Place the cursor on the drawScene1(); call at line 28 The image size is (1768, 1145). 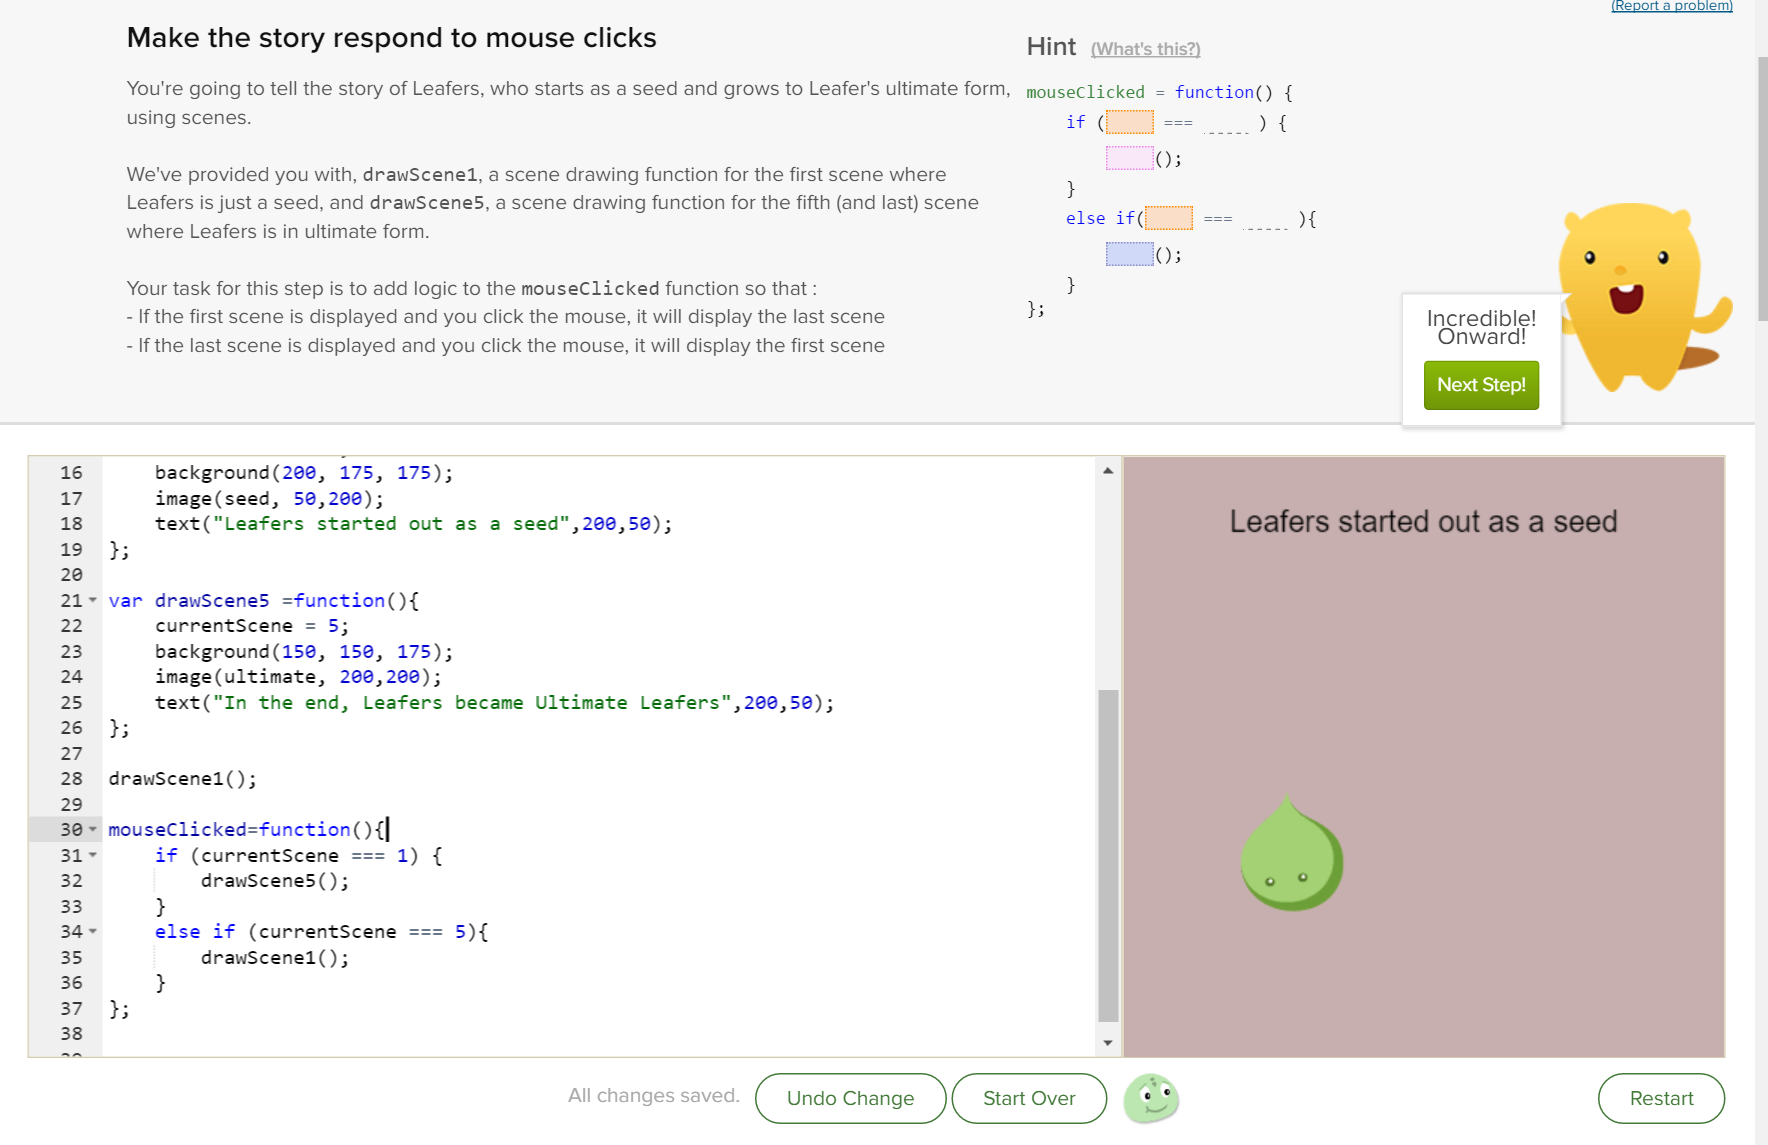[182, 779]
